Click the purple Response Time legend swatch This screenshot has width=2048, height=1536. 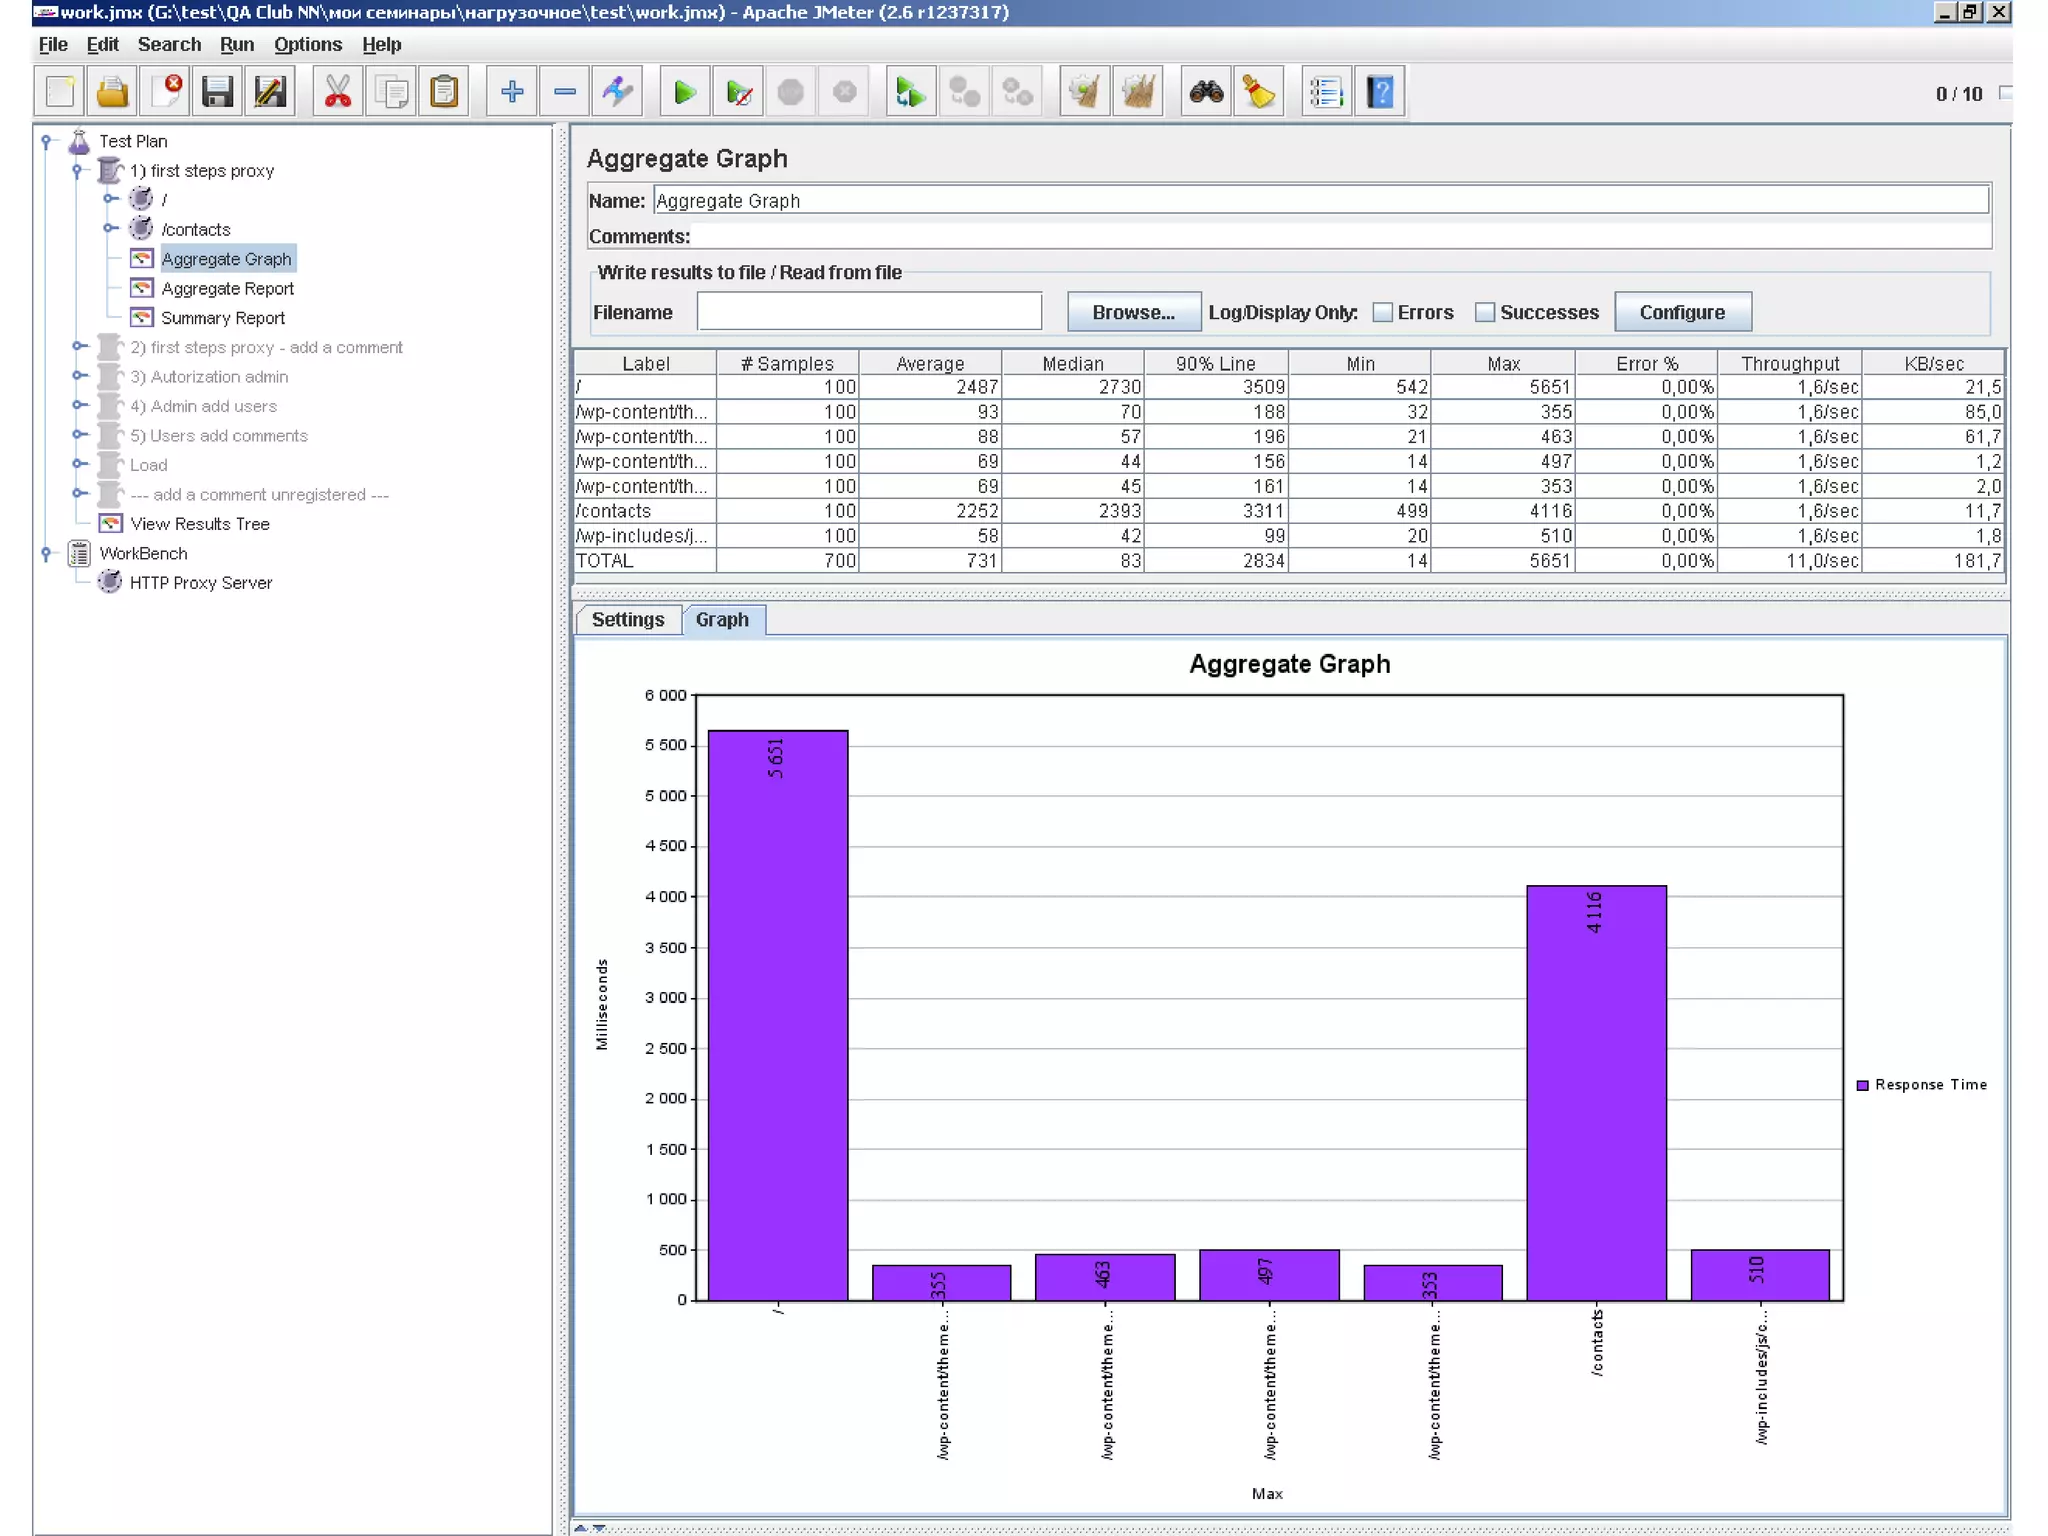[1863, 1085]
